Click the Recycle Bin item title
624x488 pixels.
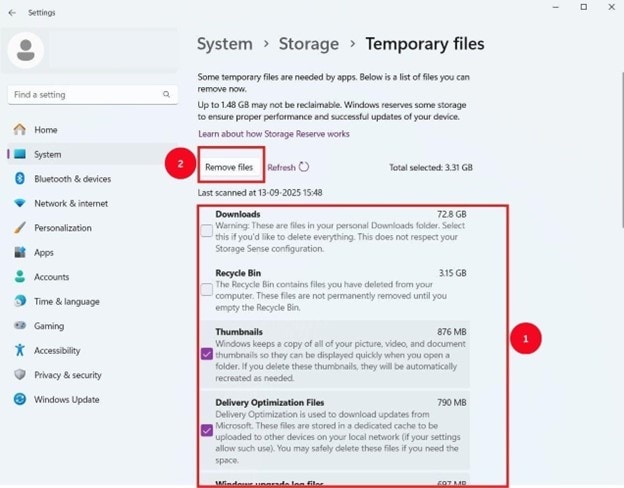238,273
